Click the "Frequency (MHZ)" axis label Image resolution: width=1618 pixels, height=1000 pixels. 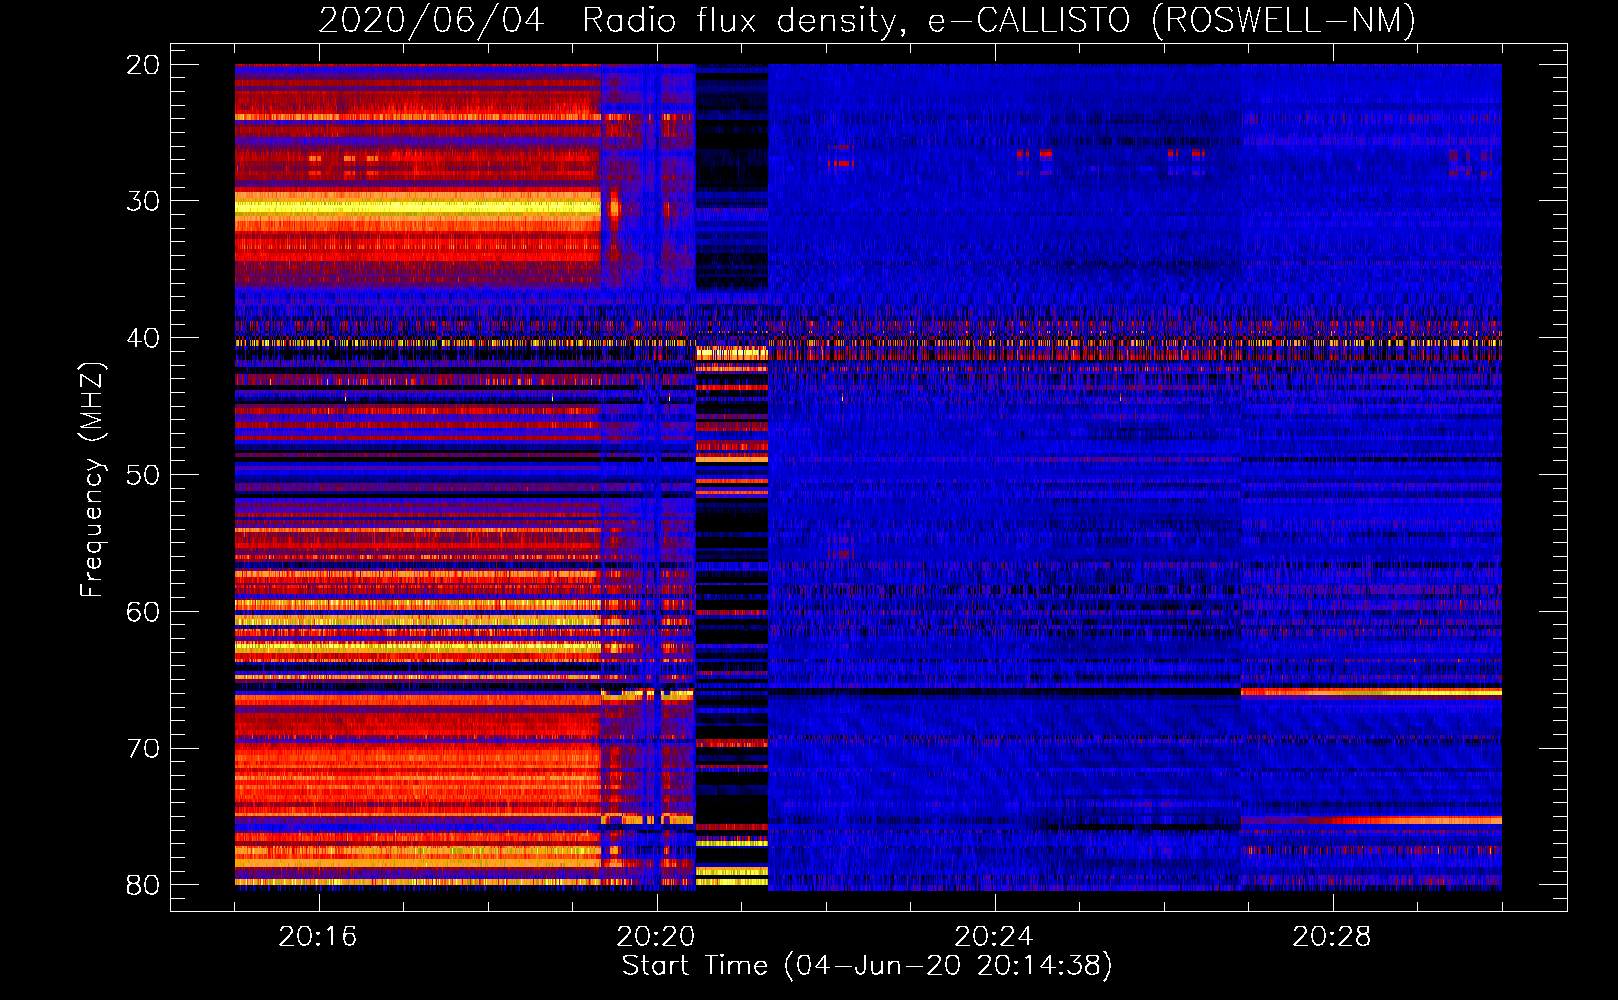click(x=92, y=480)
